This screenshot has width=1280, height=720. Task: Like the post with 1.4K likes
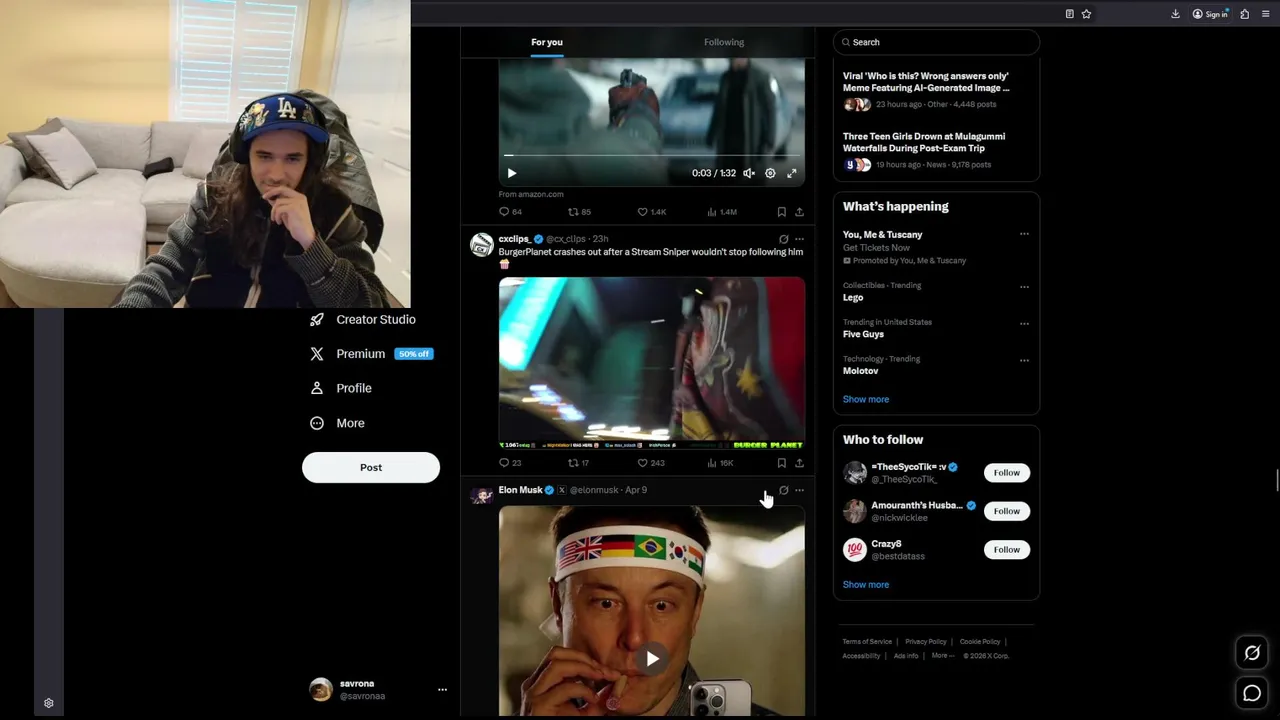[x=652, y=212]
